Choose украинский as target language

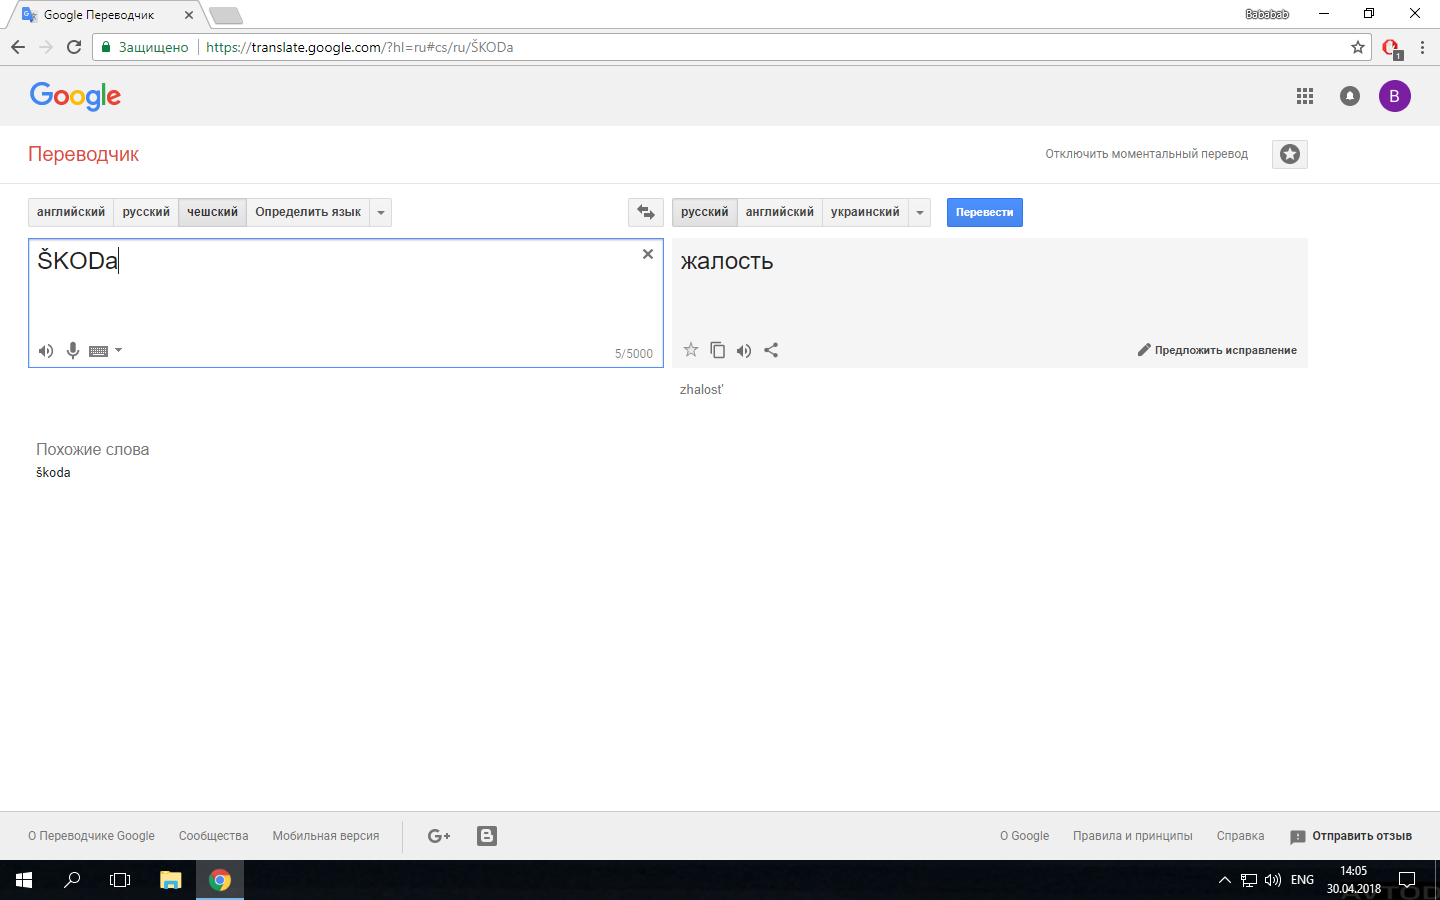pos(865,212)
